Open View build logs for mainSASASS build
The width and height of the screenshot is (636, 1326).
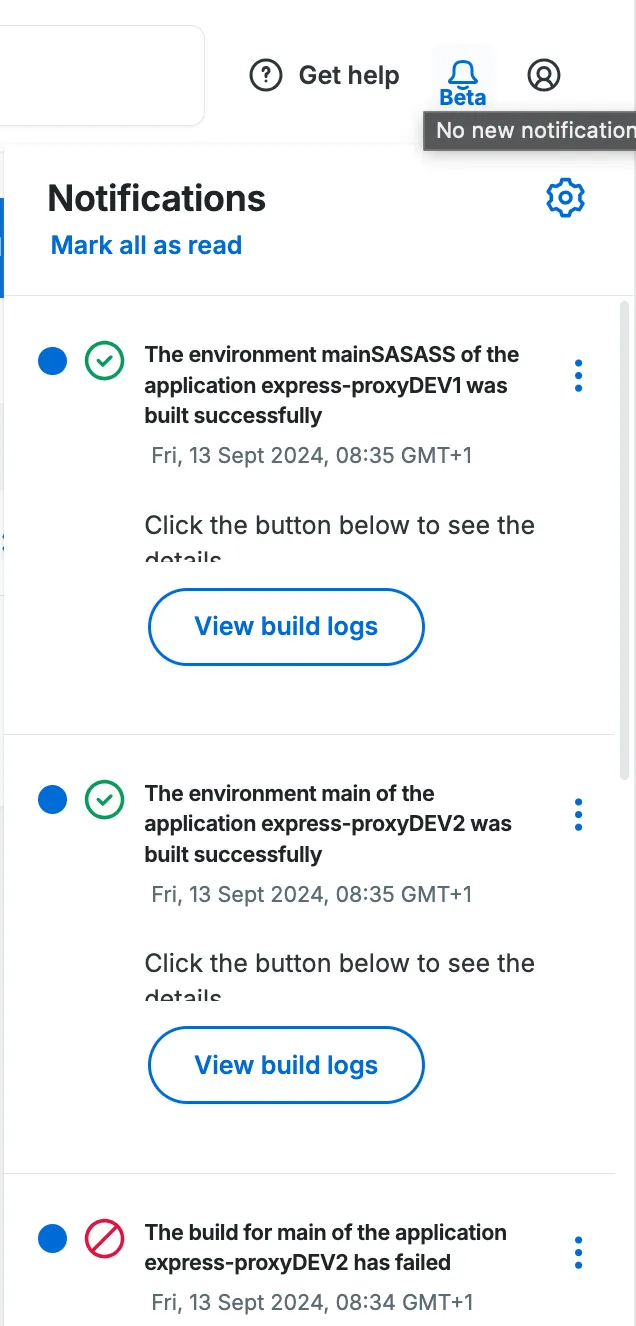click(x=286, y=626)
